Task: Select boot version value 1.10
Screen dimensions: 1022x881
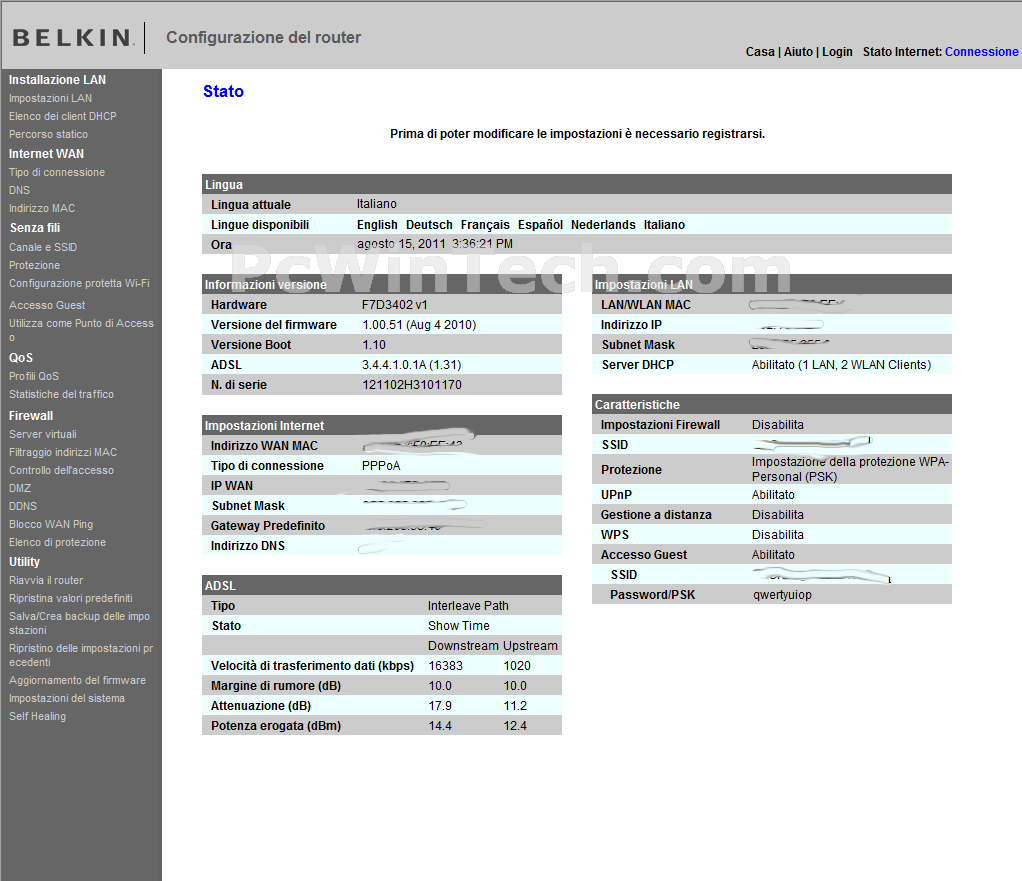Action: [x=374, y=345]
